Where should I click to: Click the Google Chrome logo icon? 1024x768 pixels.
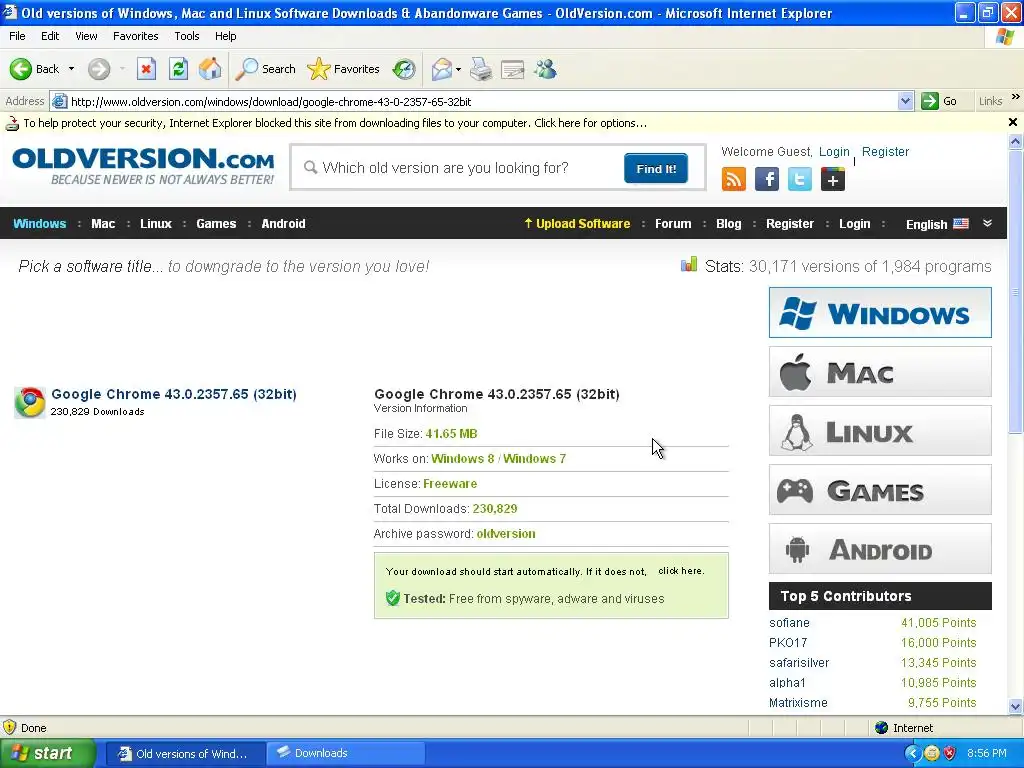30,402
